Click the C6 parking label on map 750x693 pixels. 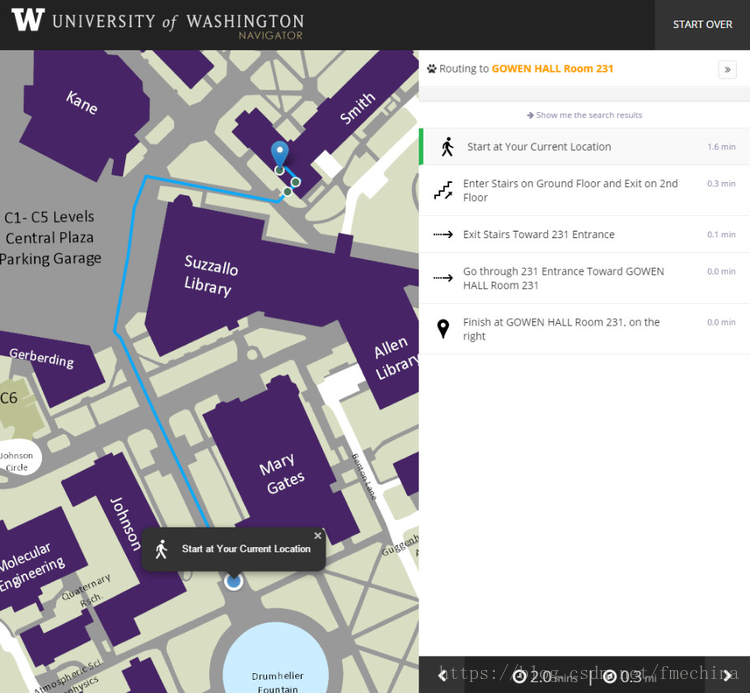(9, 398)
